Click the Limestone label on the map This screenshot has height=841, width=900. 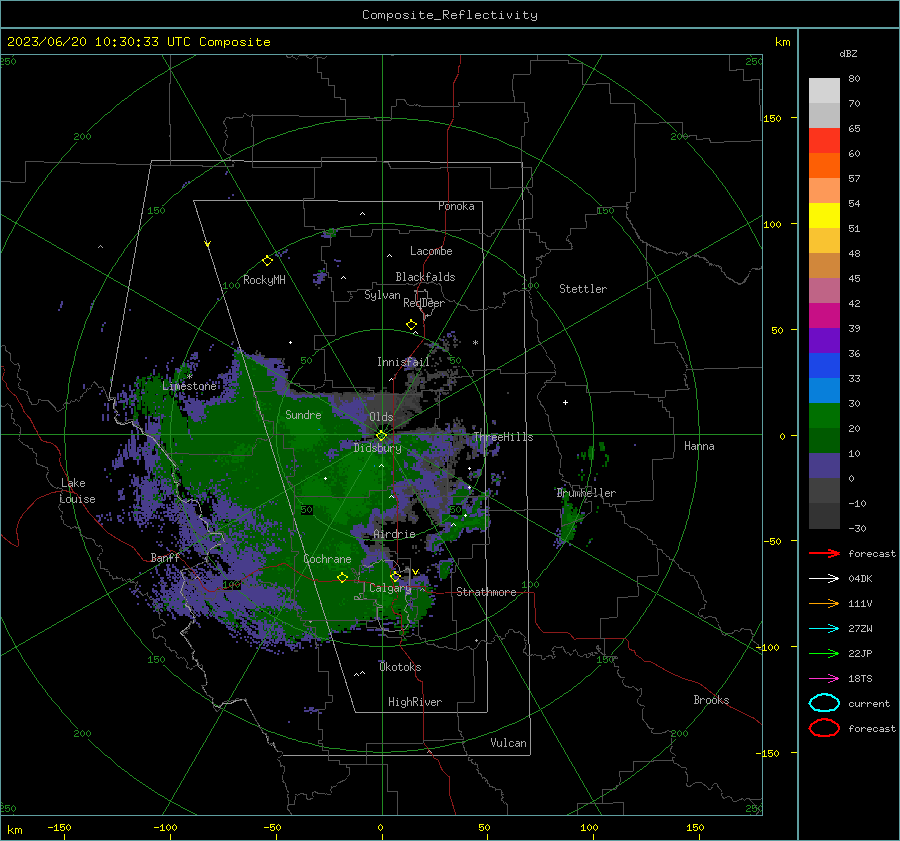coord(189,386)
